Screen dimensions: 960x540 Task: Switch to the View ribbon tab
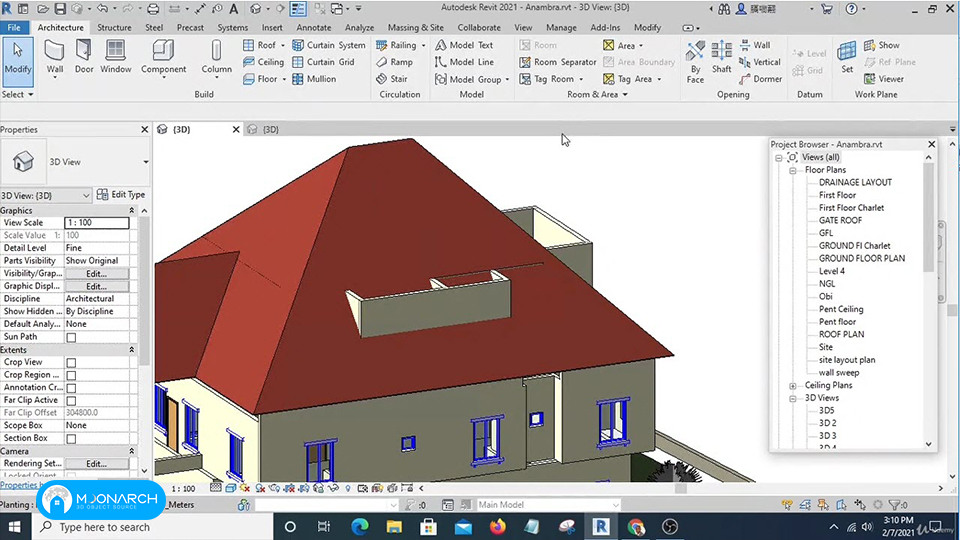pos(523,28)
